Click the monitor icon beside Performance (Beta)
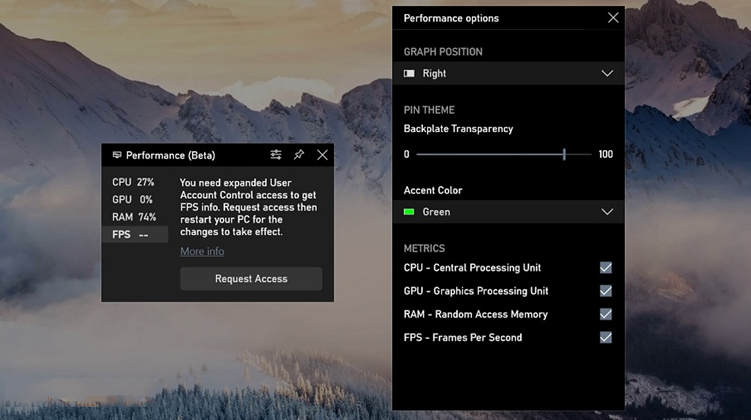This screenshot has height=420, width=751. [116, 156]
